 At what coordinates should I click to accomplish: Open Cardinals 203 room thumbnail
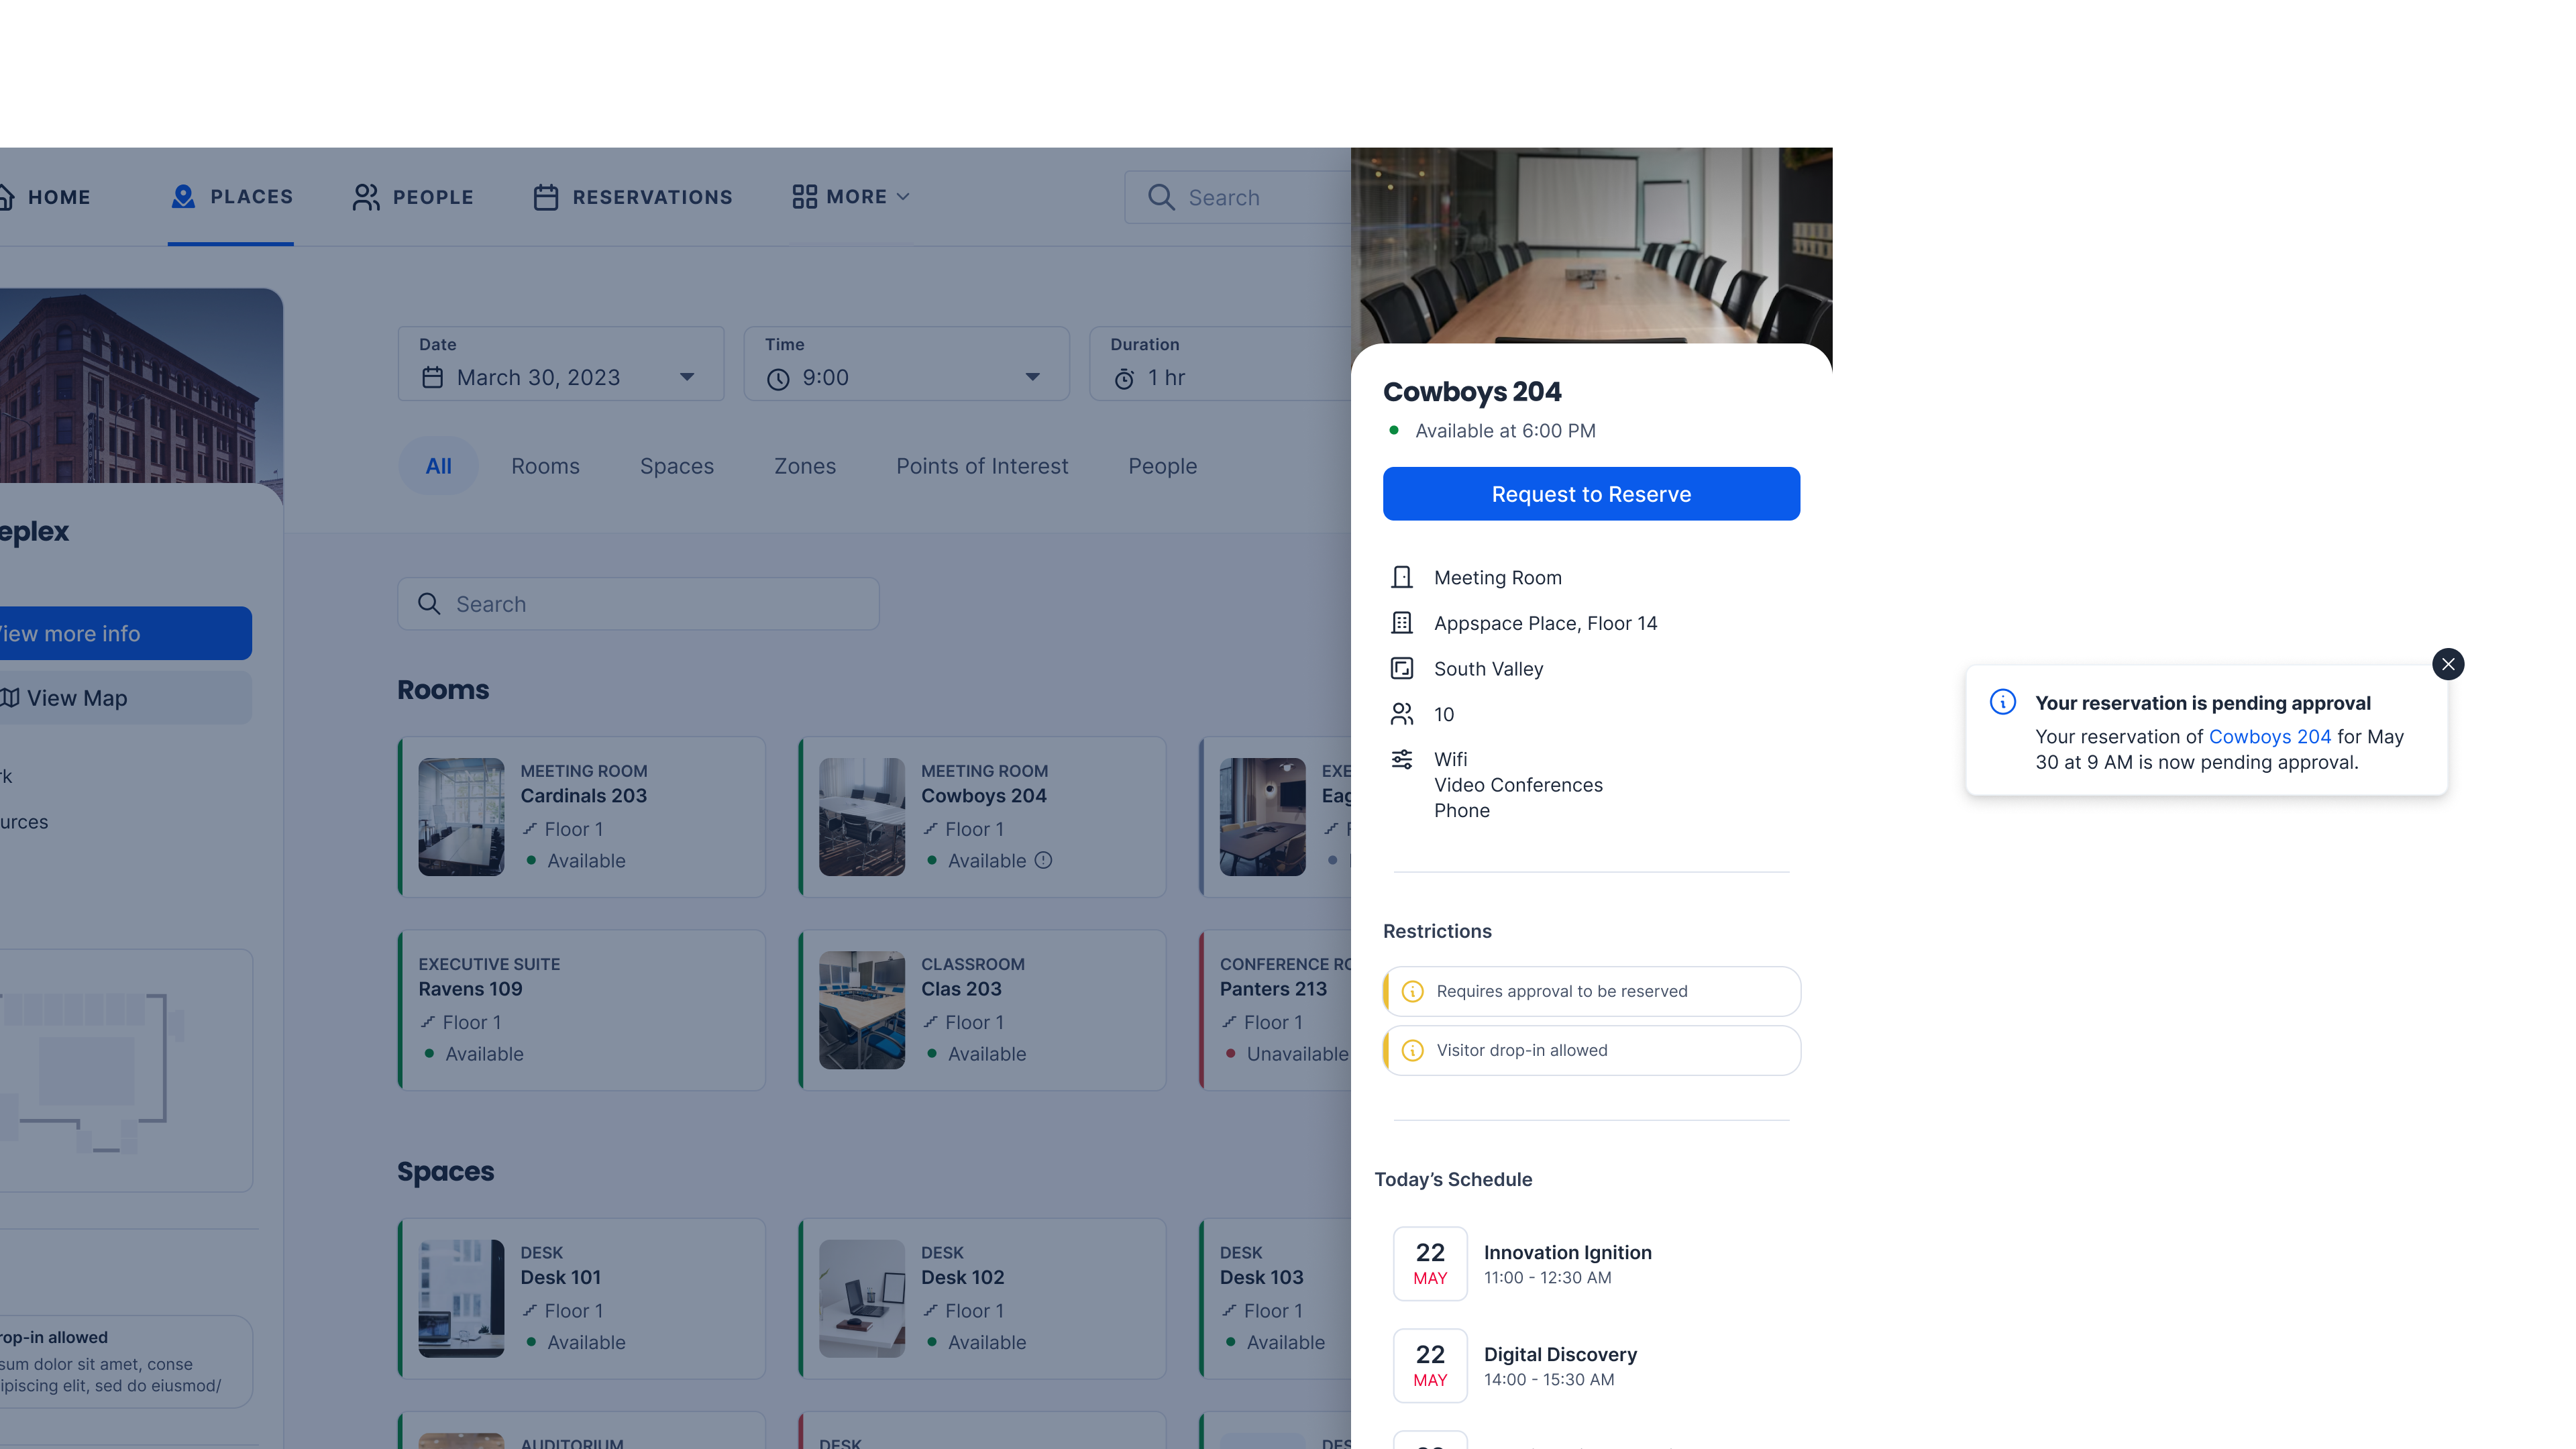click(461, 817)
